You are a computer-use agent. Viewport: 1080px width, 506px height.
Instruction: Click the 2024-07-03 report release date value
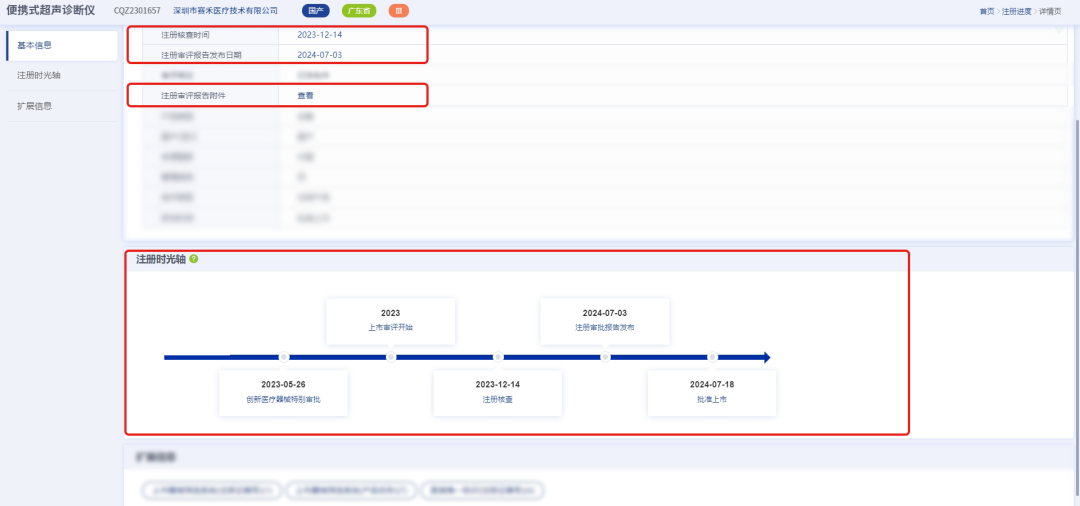click(319, 55)
